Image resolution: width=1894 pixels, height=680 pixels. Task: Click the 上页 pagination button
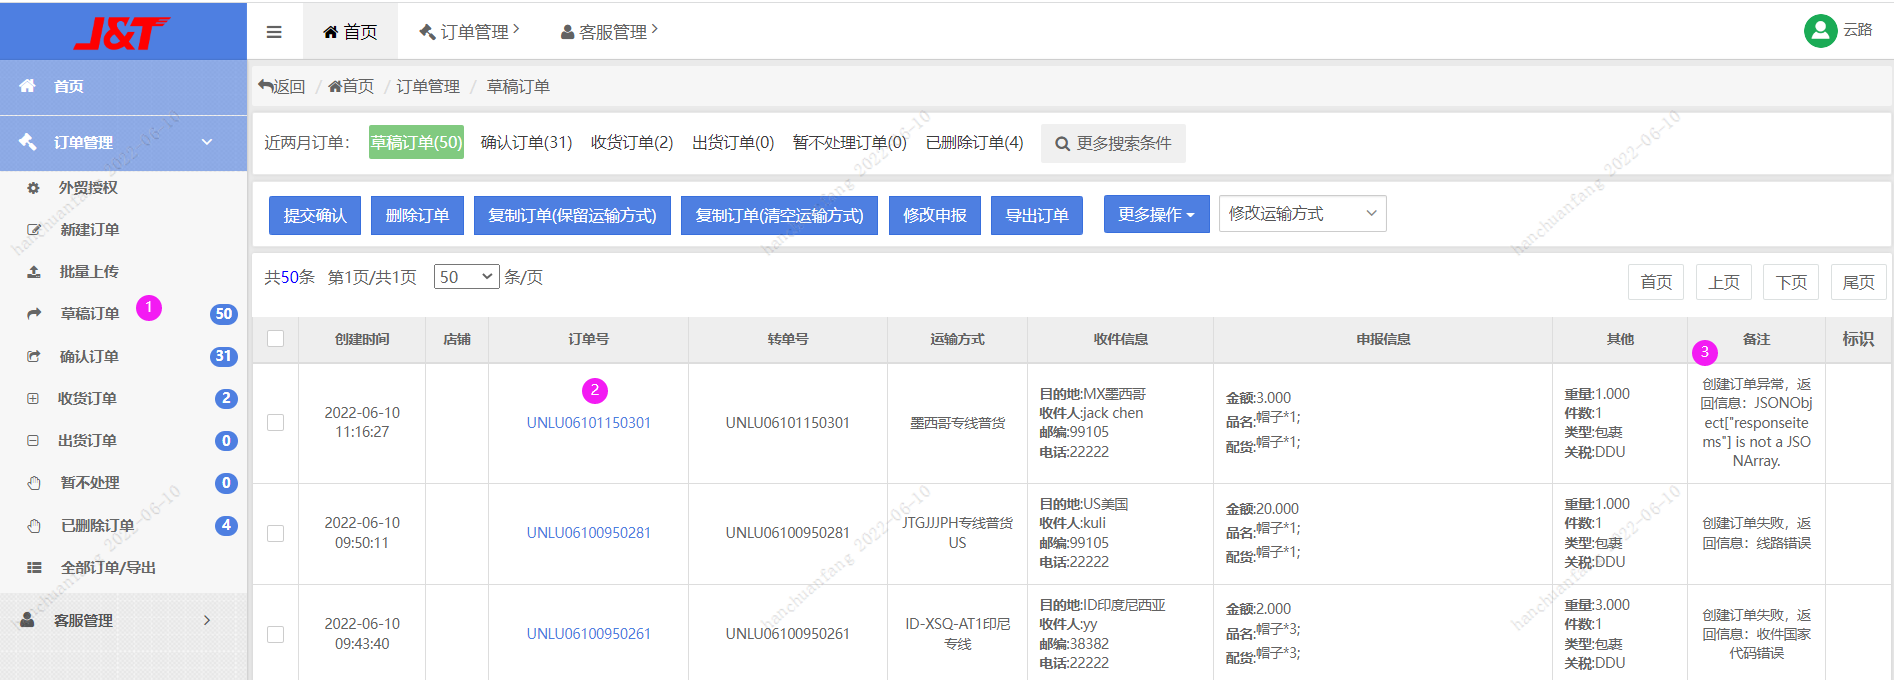pyautogui.click(x=1724, y=282)
